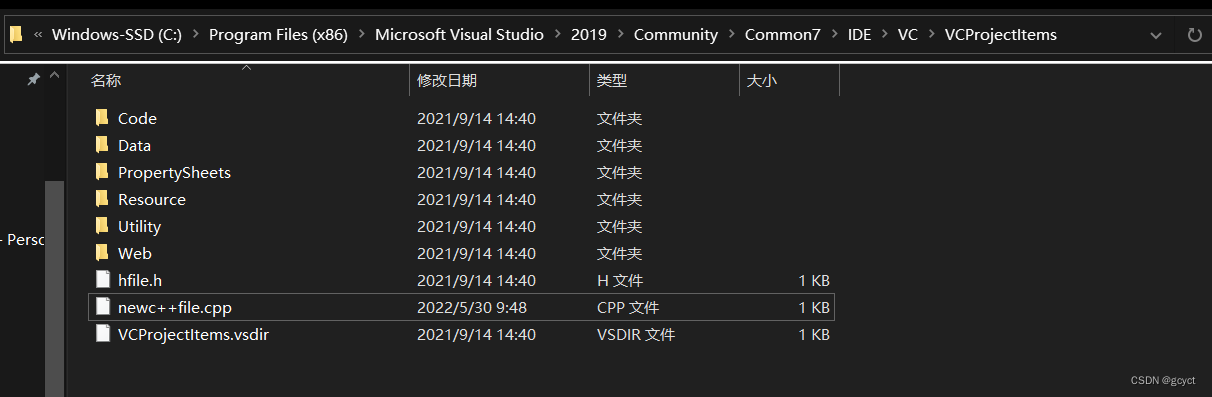Screen dimensions: 1212x397
Task: Select the Utility folder name
Action: tap(139, 226)
